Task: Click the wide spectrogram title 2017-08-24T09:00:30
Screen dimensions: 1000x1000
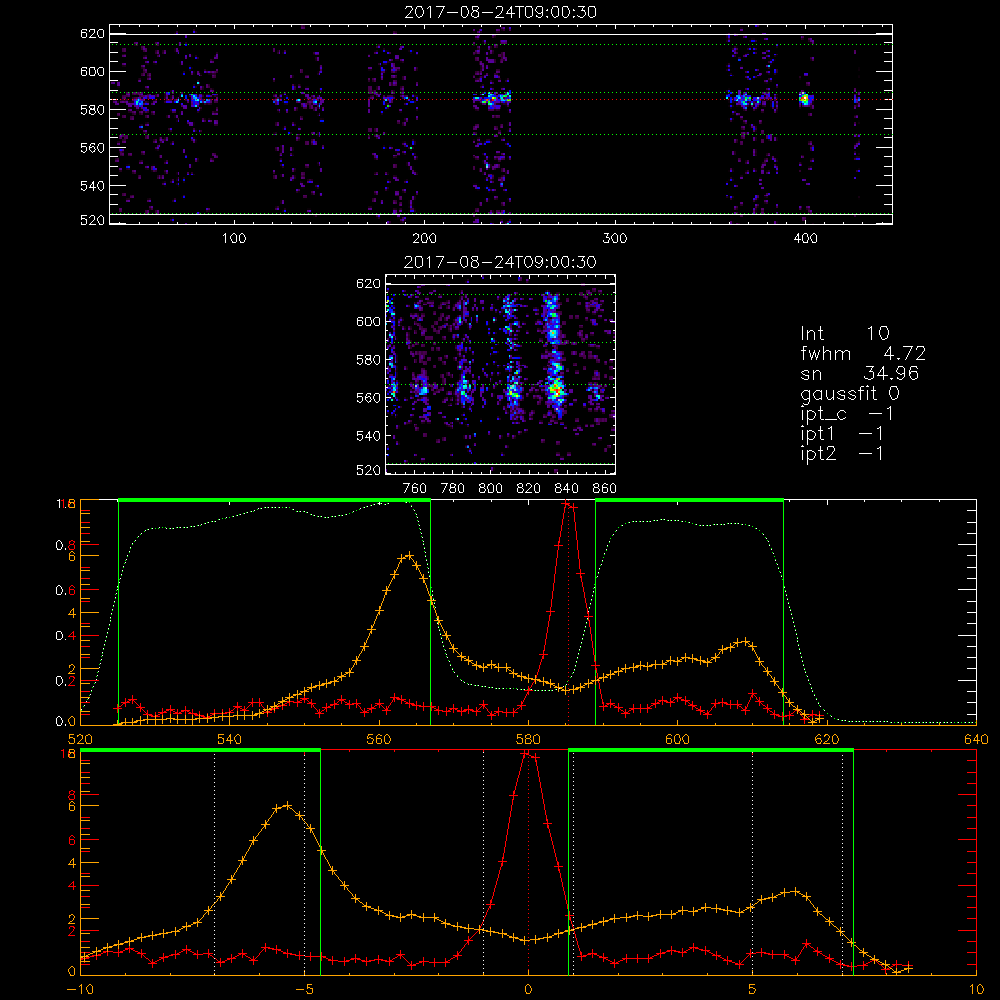Action: click(x=501, y=12)
